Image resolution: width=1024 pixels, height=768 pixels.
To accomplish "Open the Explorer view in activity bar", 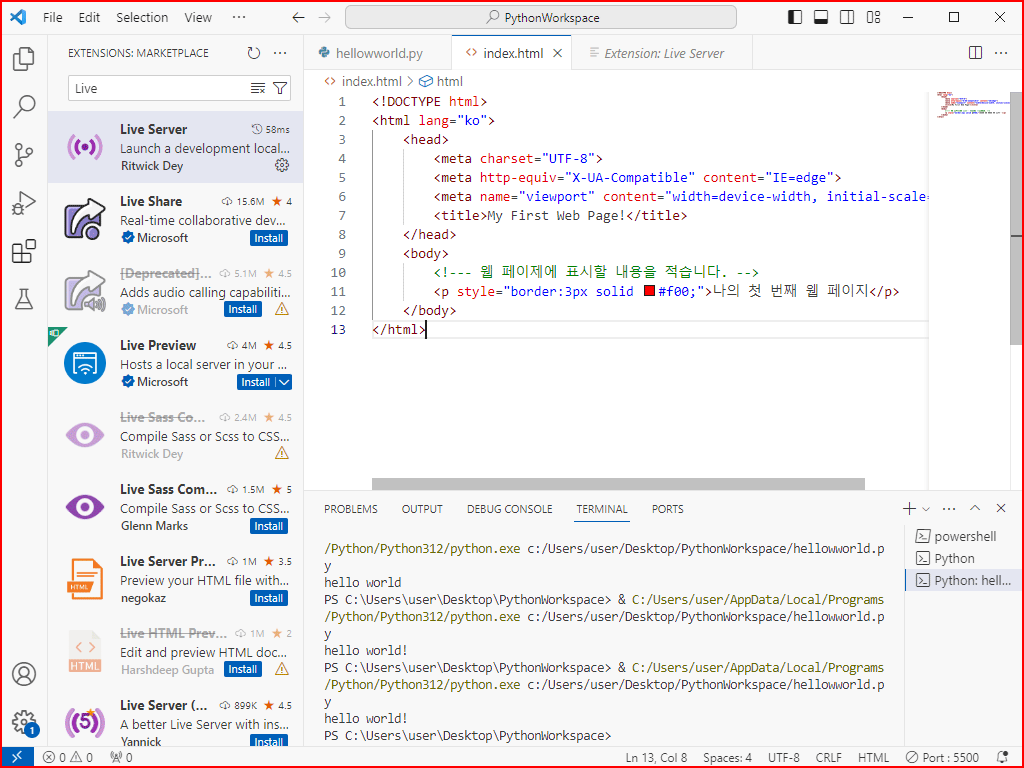I will point(24,59).
